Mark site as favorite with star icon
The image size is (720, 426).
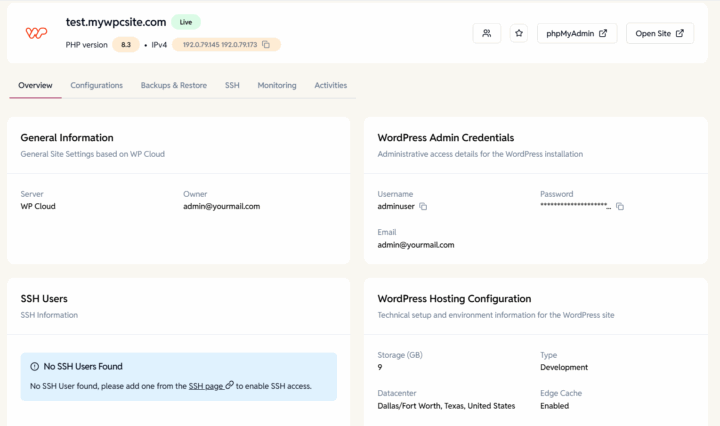tap(519, 33)
